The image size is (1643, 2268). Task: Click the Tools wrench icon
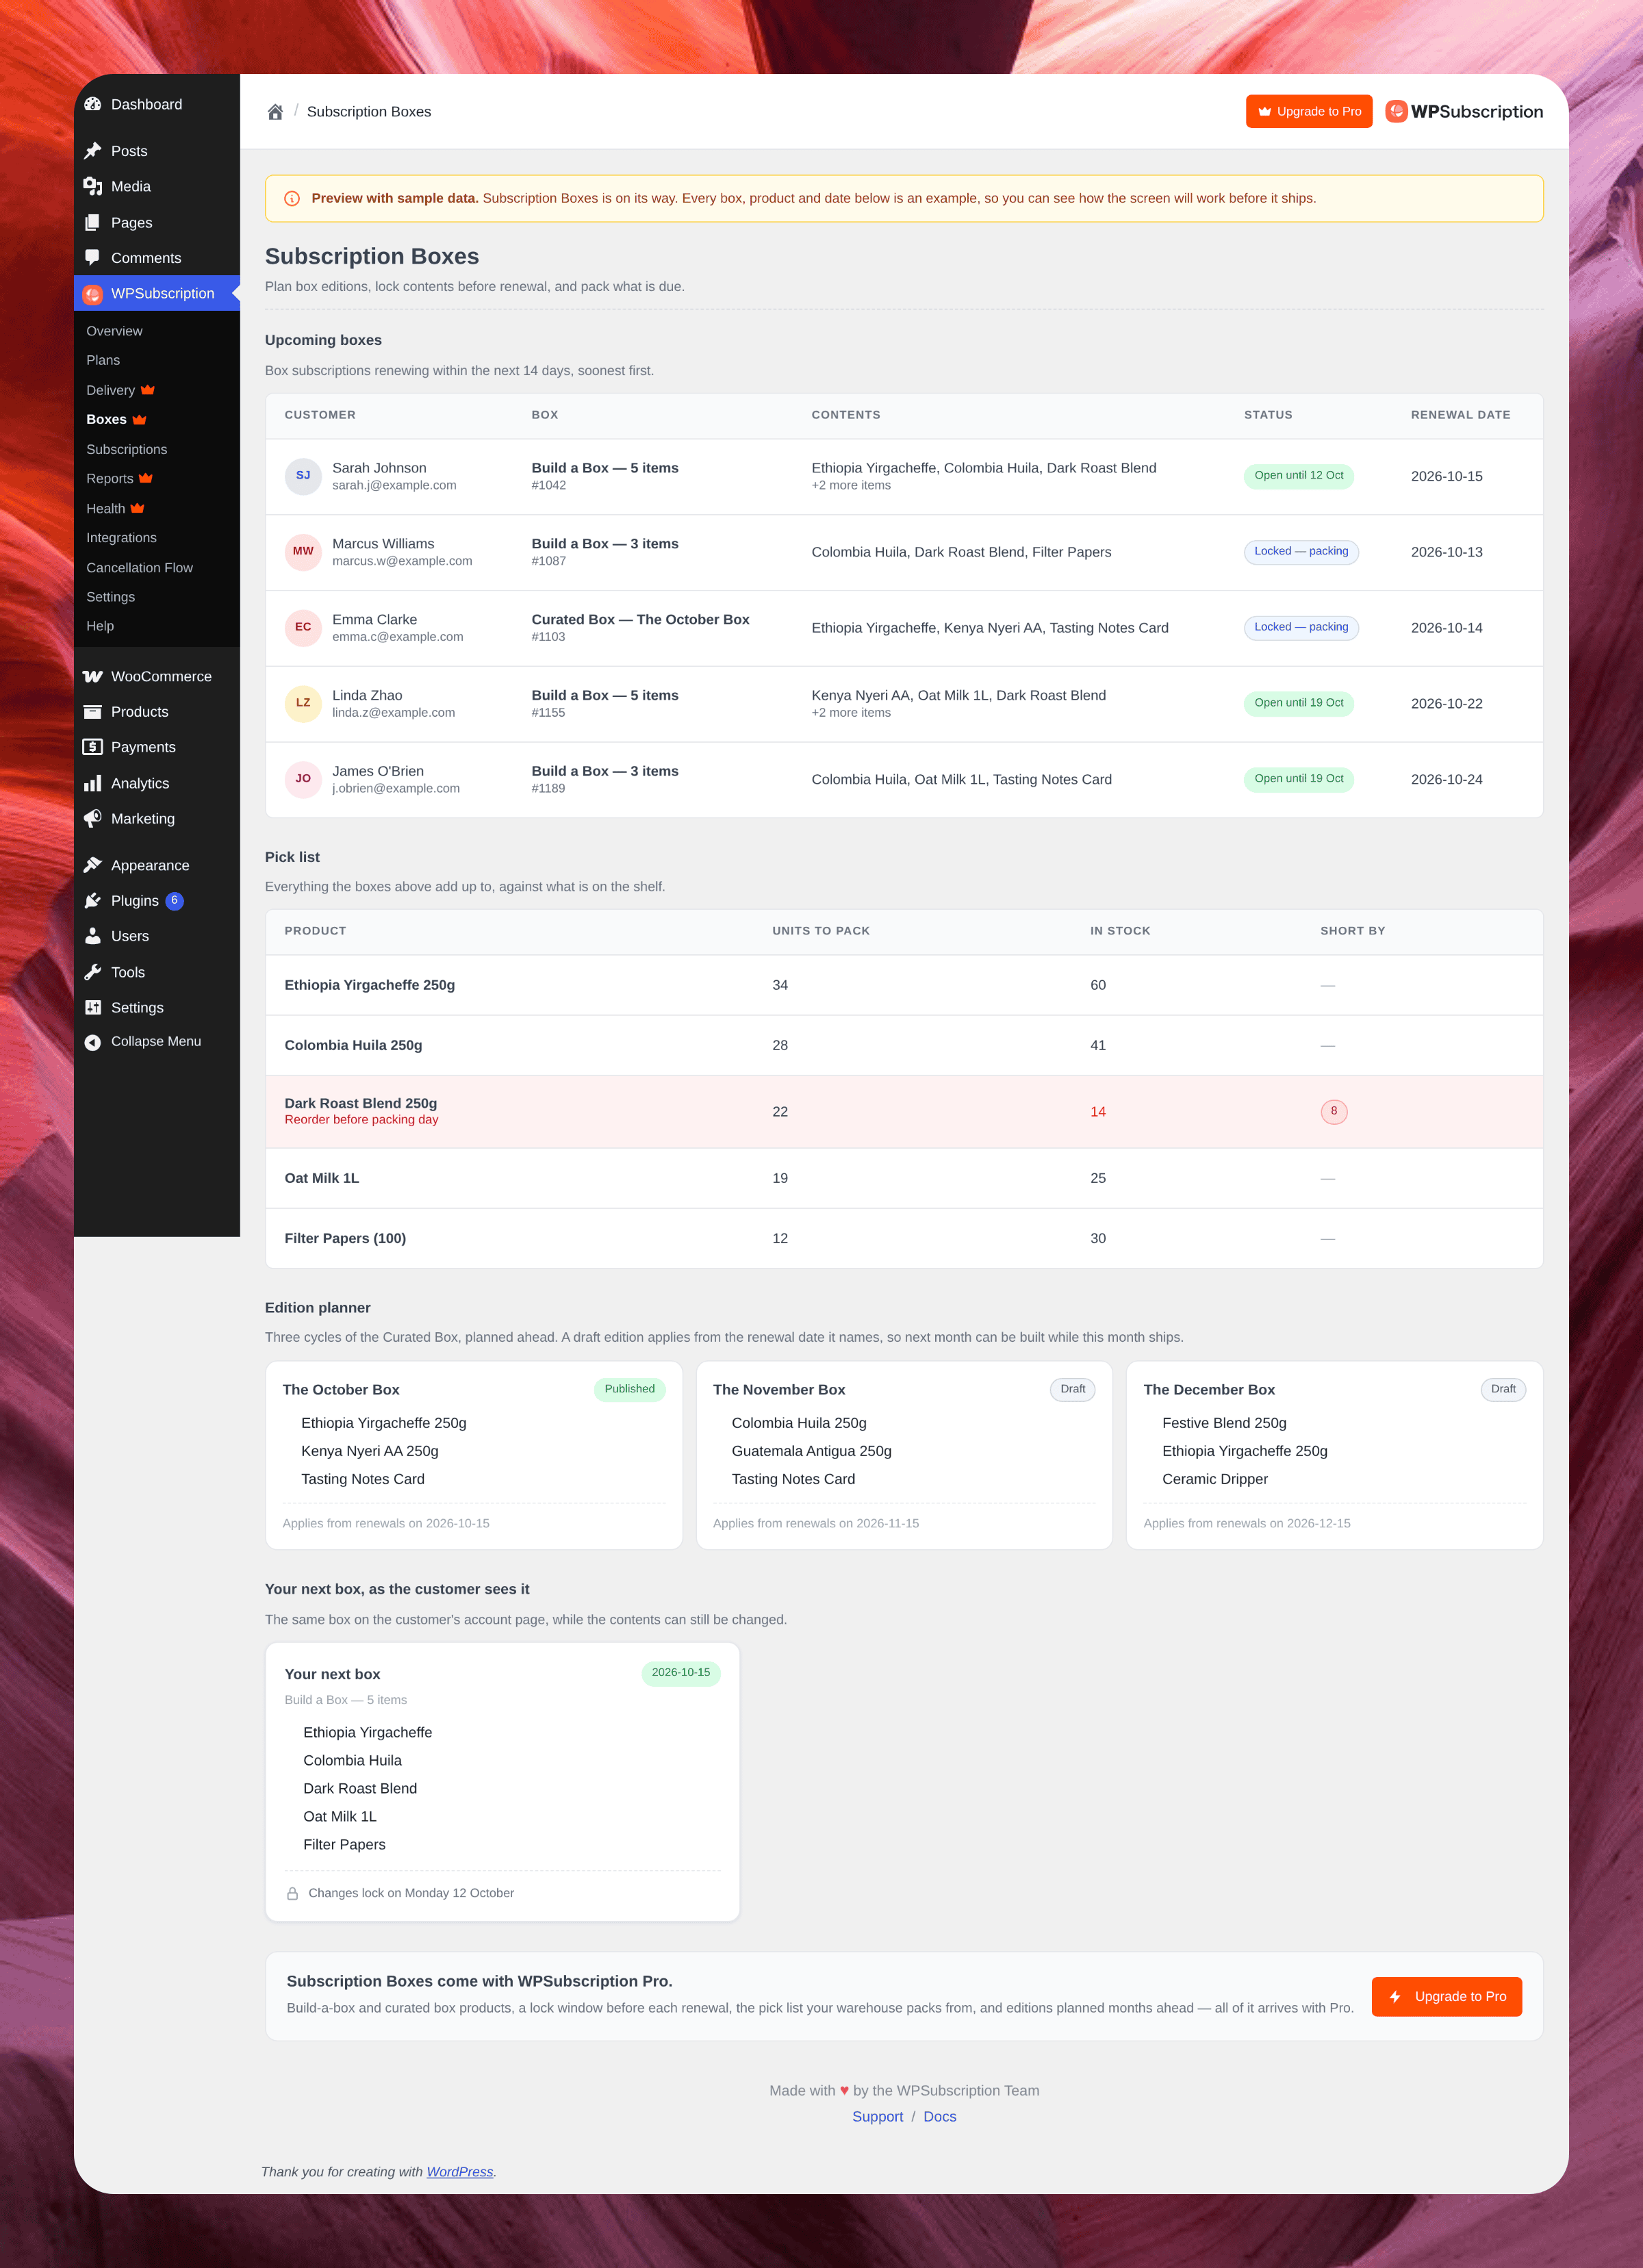pyautogui.click(x=93, y=972)
